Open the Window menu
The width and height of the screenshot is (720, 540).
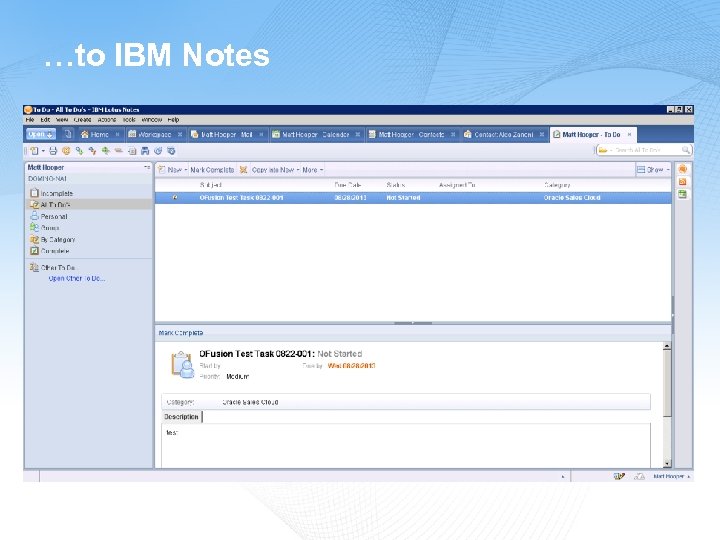click(x=152, y=119)
